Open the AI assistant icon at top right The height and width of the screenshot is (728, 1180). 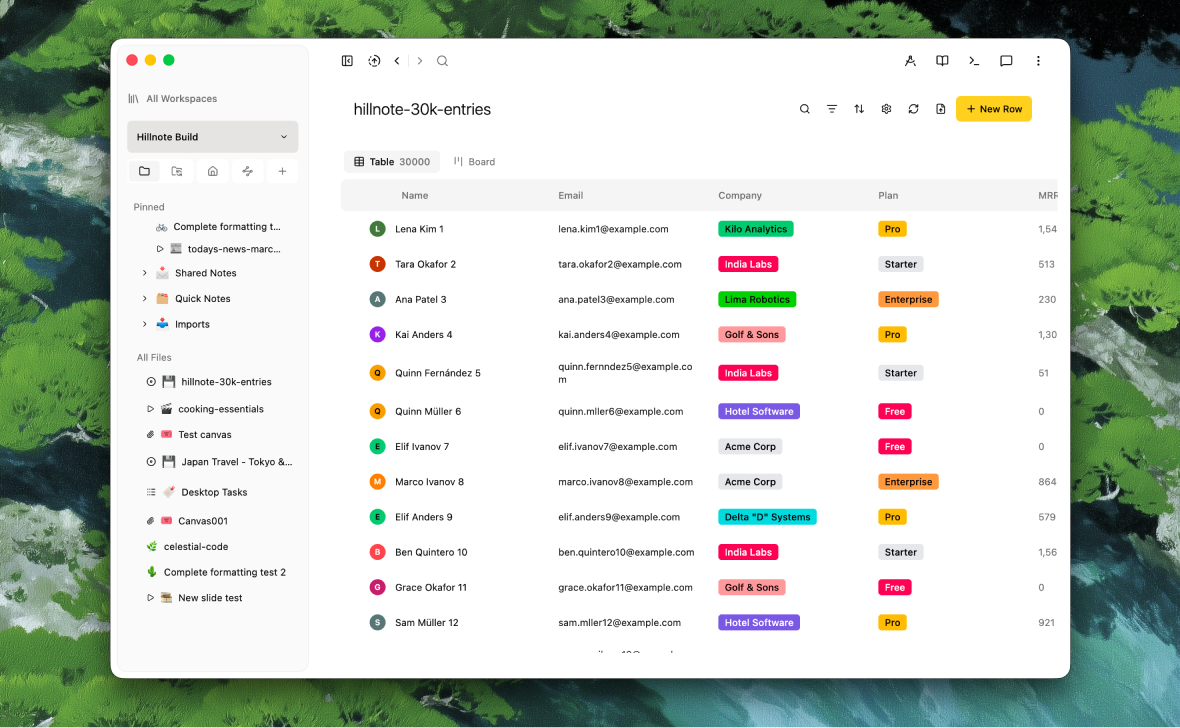click(x=910, y=61)
